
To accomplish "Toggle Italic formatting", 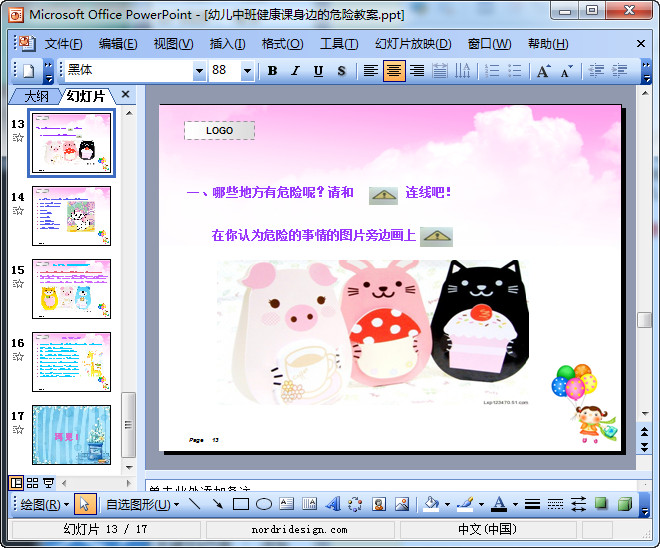I will pyautogui.click(x=295, y=71).
